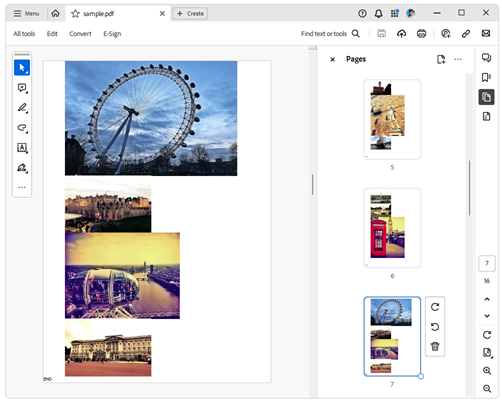The width and height of the screenshot is (502, 403).
Task: Rotate view in right rail
Action: pos(487,335)
